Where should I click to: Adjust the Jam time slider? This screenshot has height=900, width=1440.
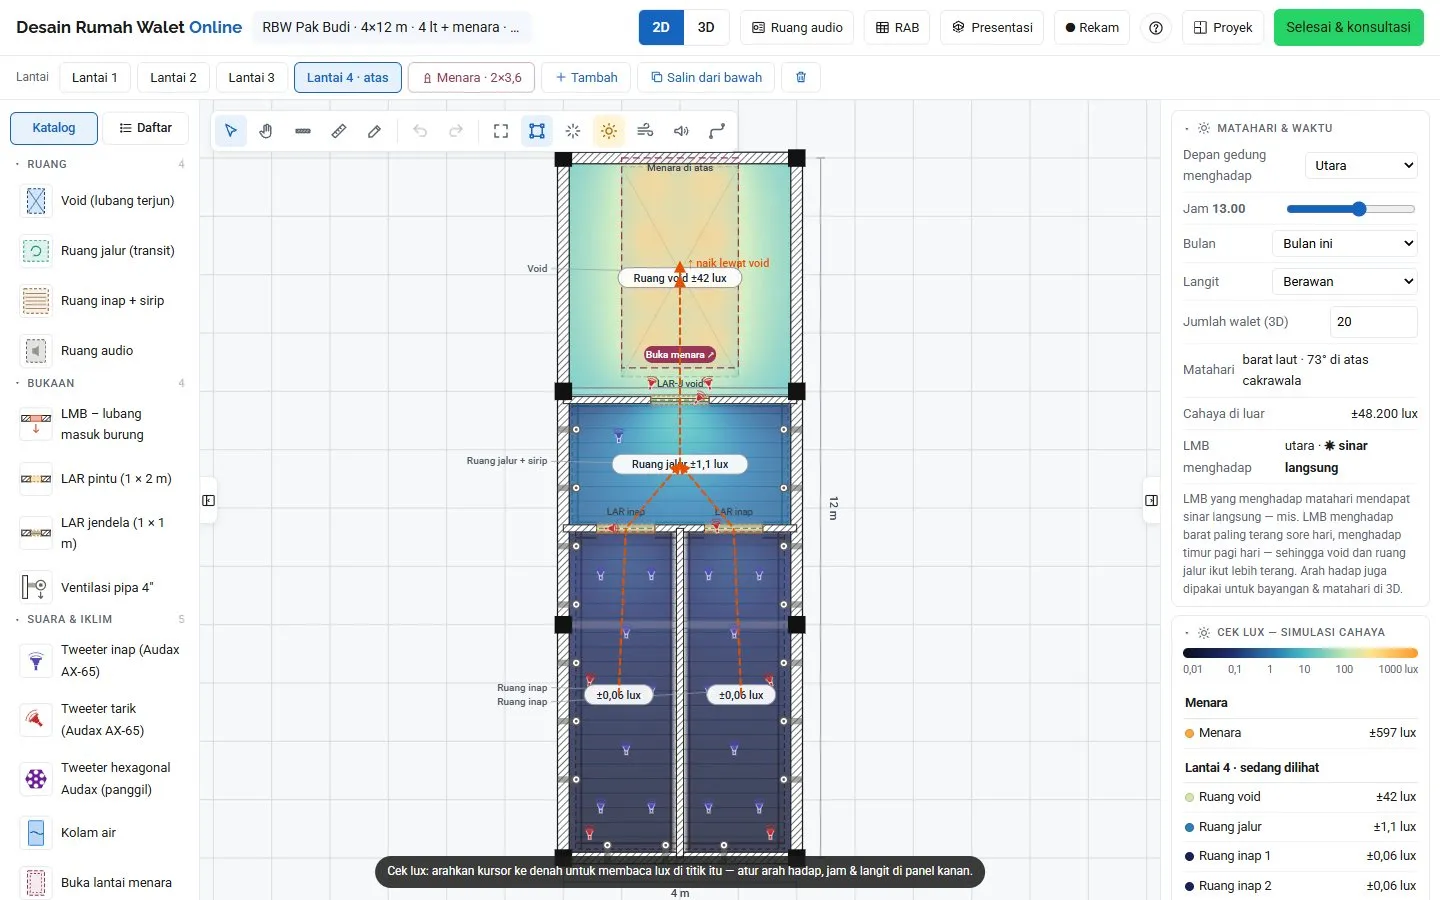[x=1351, y=209]
